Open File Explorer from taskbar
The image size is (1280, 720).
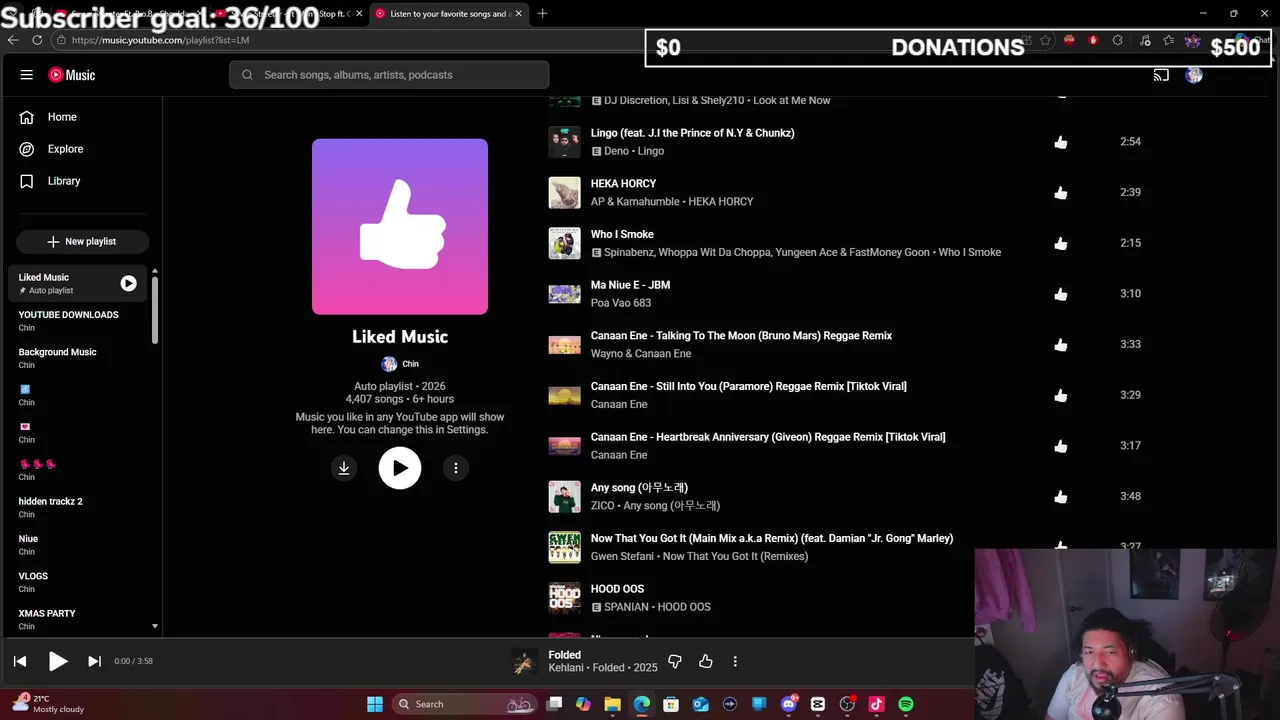pyautogui.click(x=612, y=704)
